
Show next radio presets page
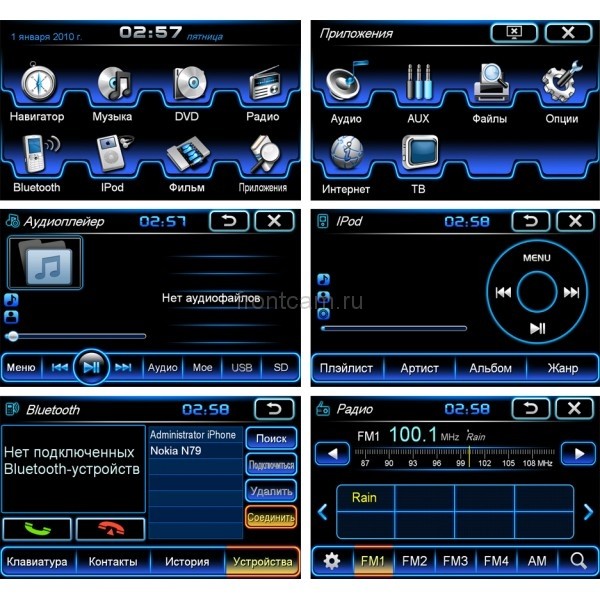pyautogui.click(x=588, y=512)
